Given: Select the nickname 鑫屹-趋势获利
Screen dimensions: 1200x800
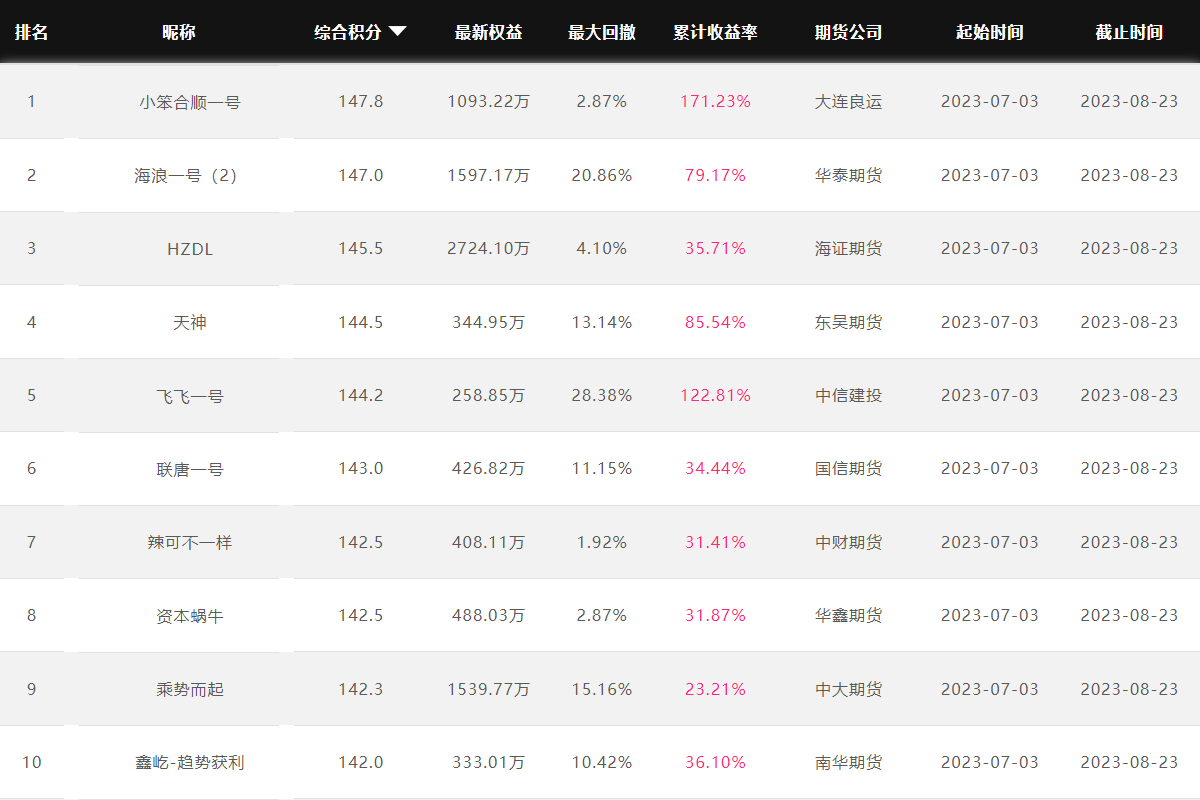Looking at the screenshot, I should 190,762.
